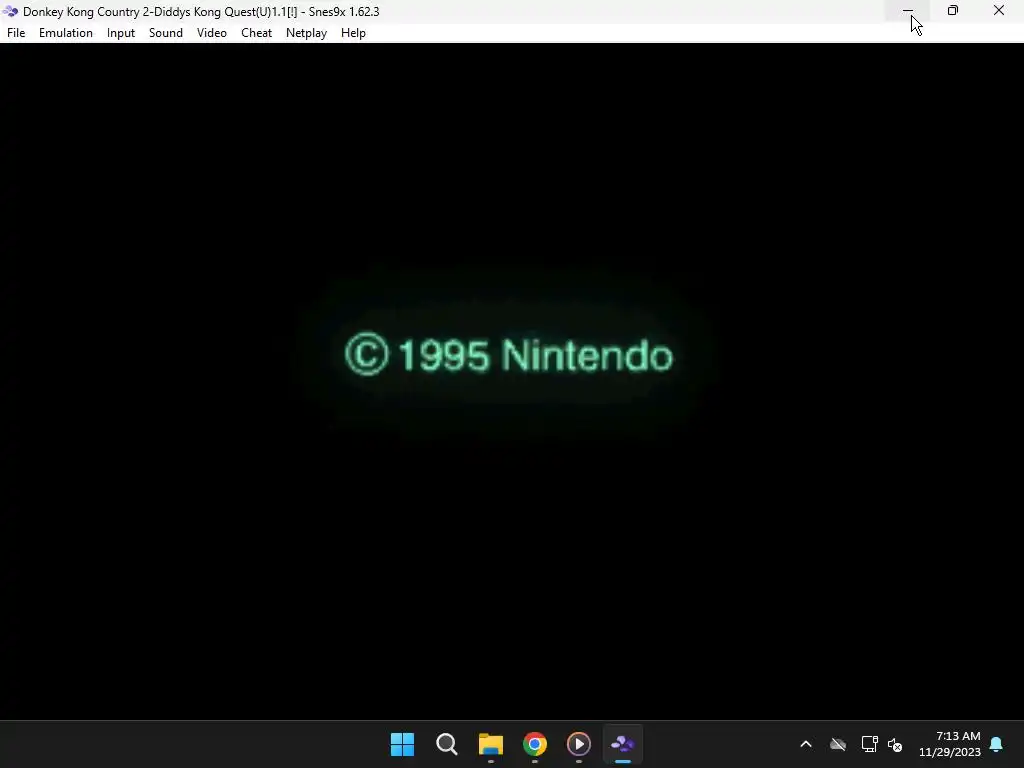Open the Cheat menu
1024x768 pixels.
[256, 33]
